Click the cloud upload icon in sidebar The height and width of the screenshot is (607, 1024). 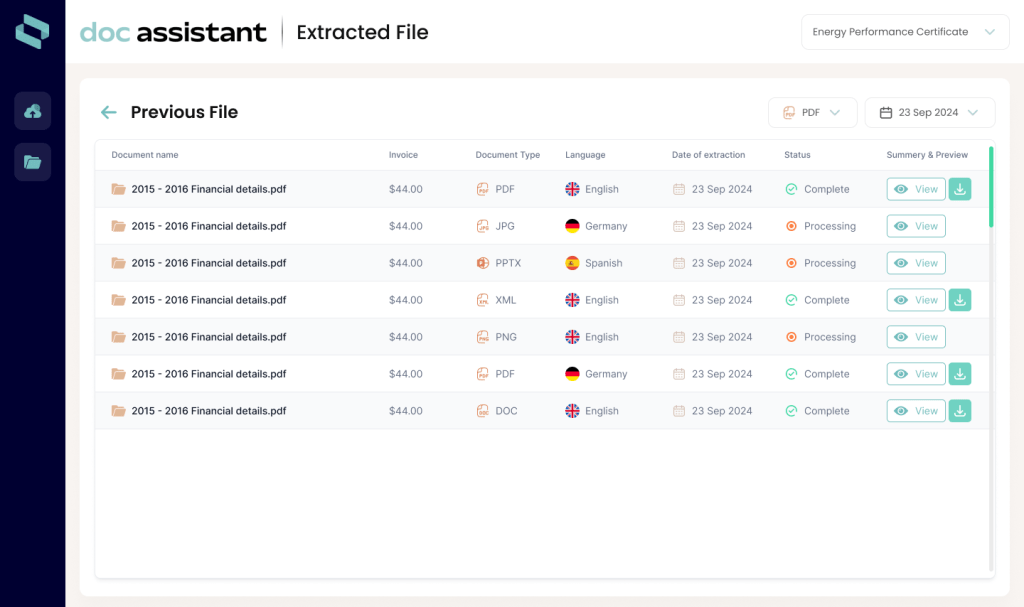click(32, 111)
